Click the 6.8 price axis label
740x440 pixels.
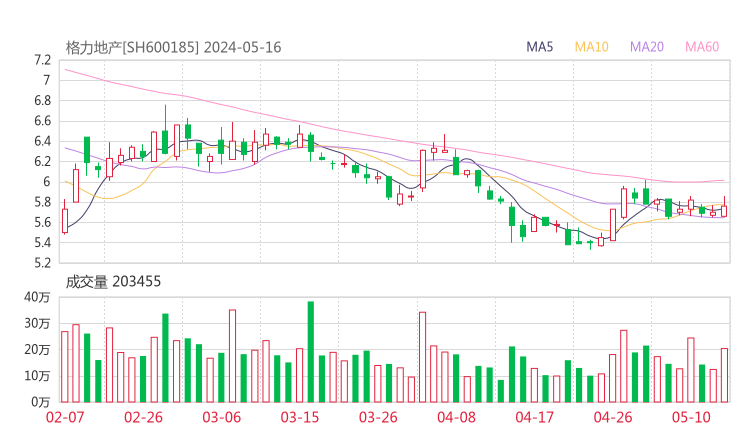[42, 101]
